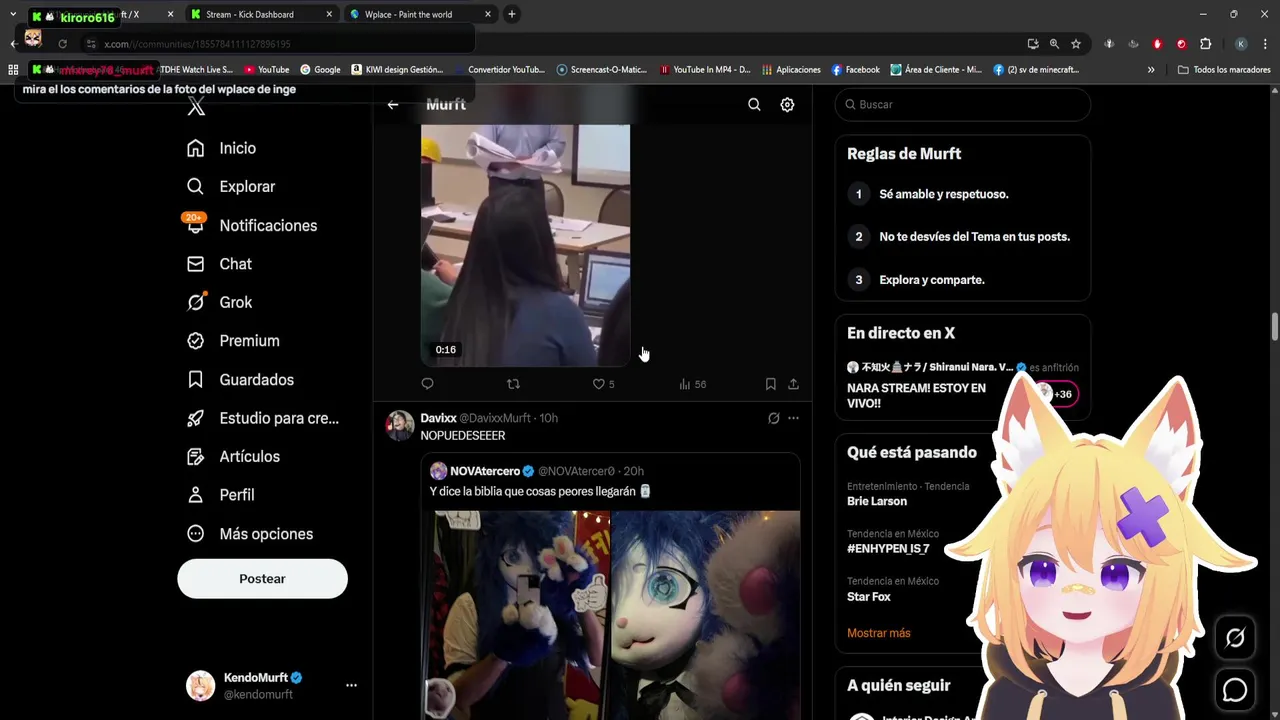This screenshot has height=720, width=1280.
Task: Reload the page
Action: click(62, 44)
